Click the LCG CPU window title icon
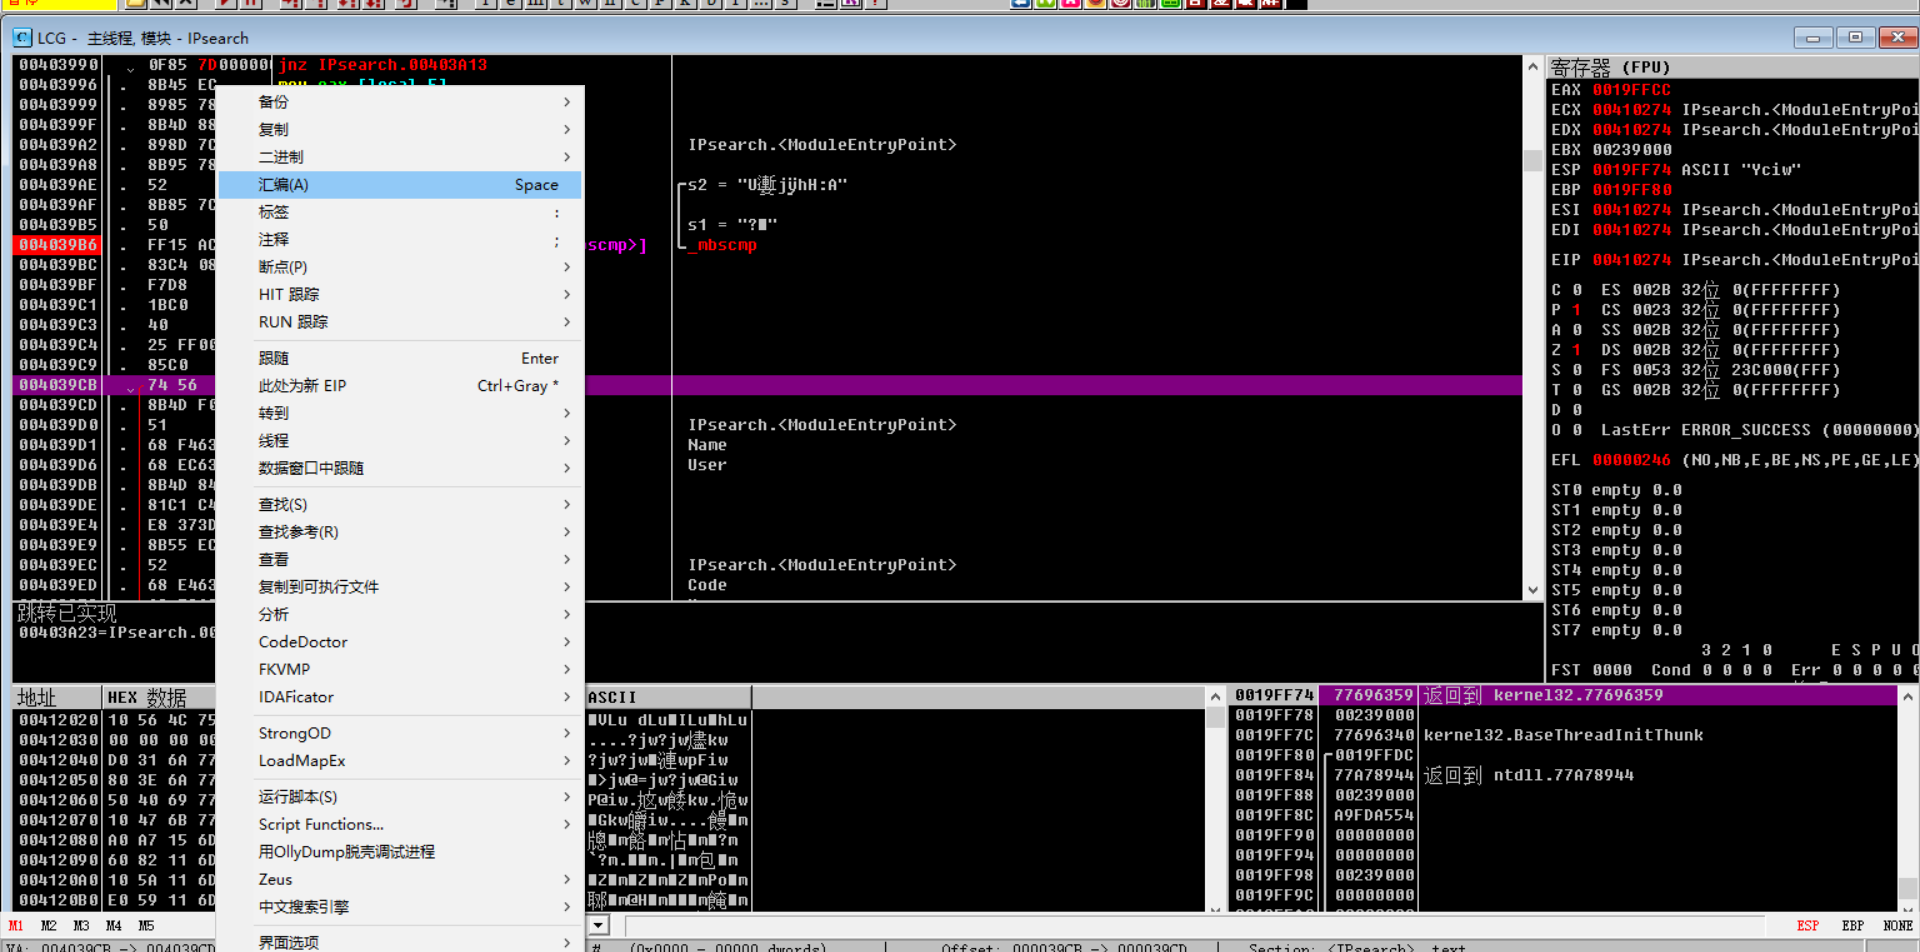Image resolution: width=1920 pixels, height=952 pixels. pyautogui.click(x=22, y=38)
